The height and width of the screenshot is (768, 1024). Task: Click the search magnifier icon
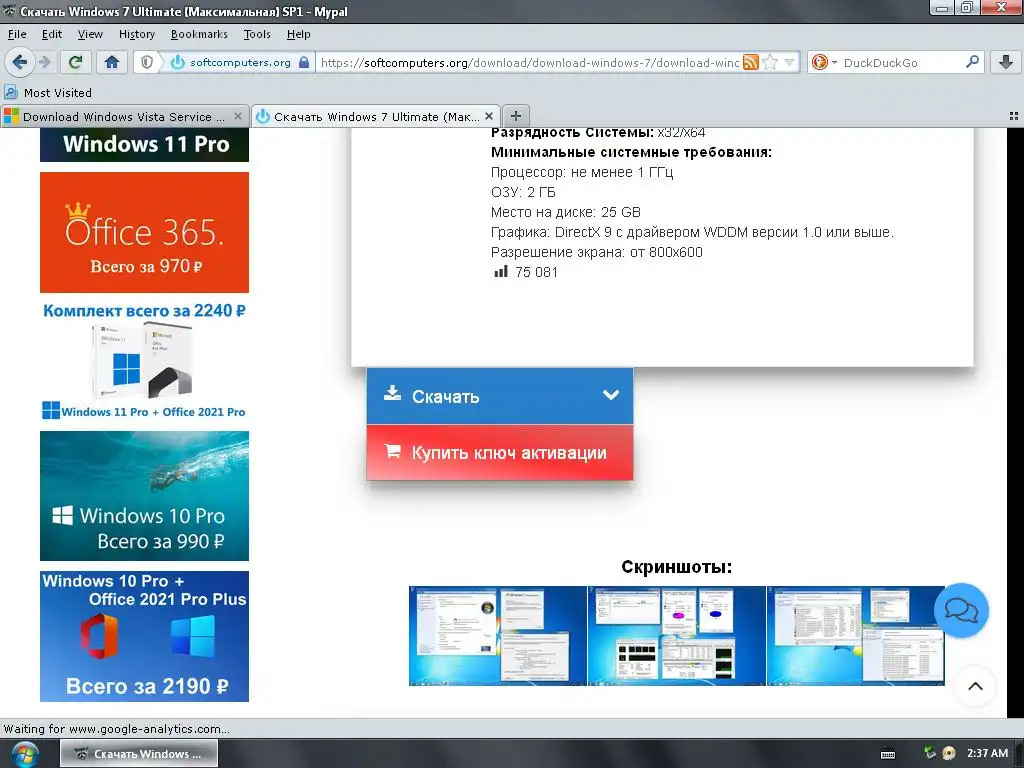(x=972, y=62)
